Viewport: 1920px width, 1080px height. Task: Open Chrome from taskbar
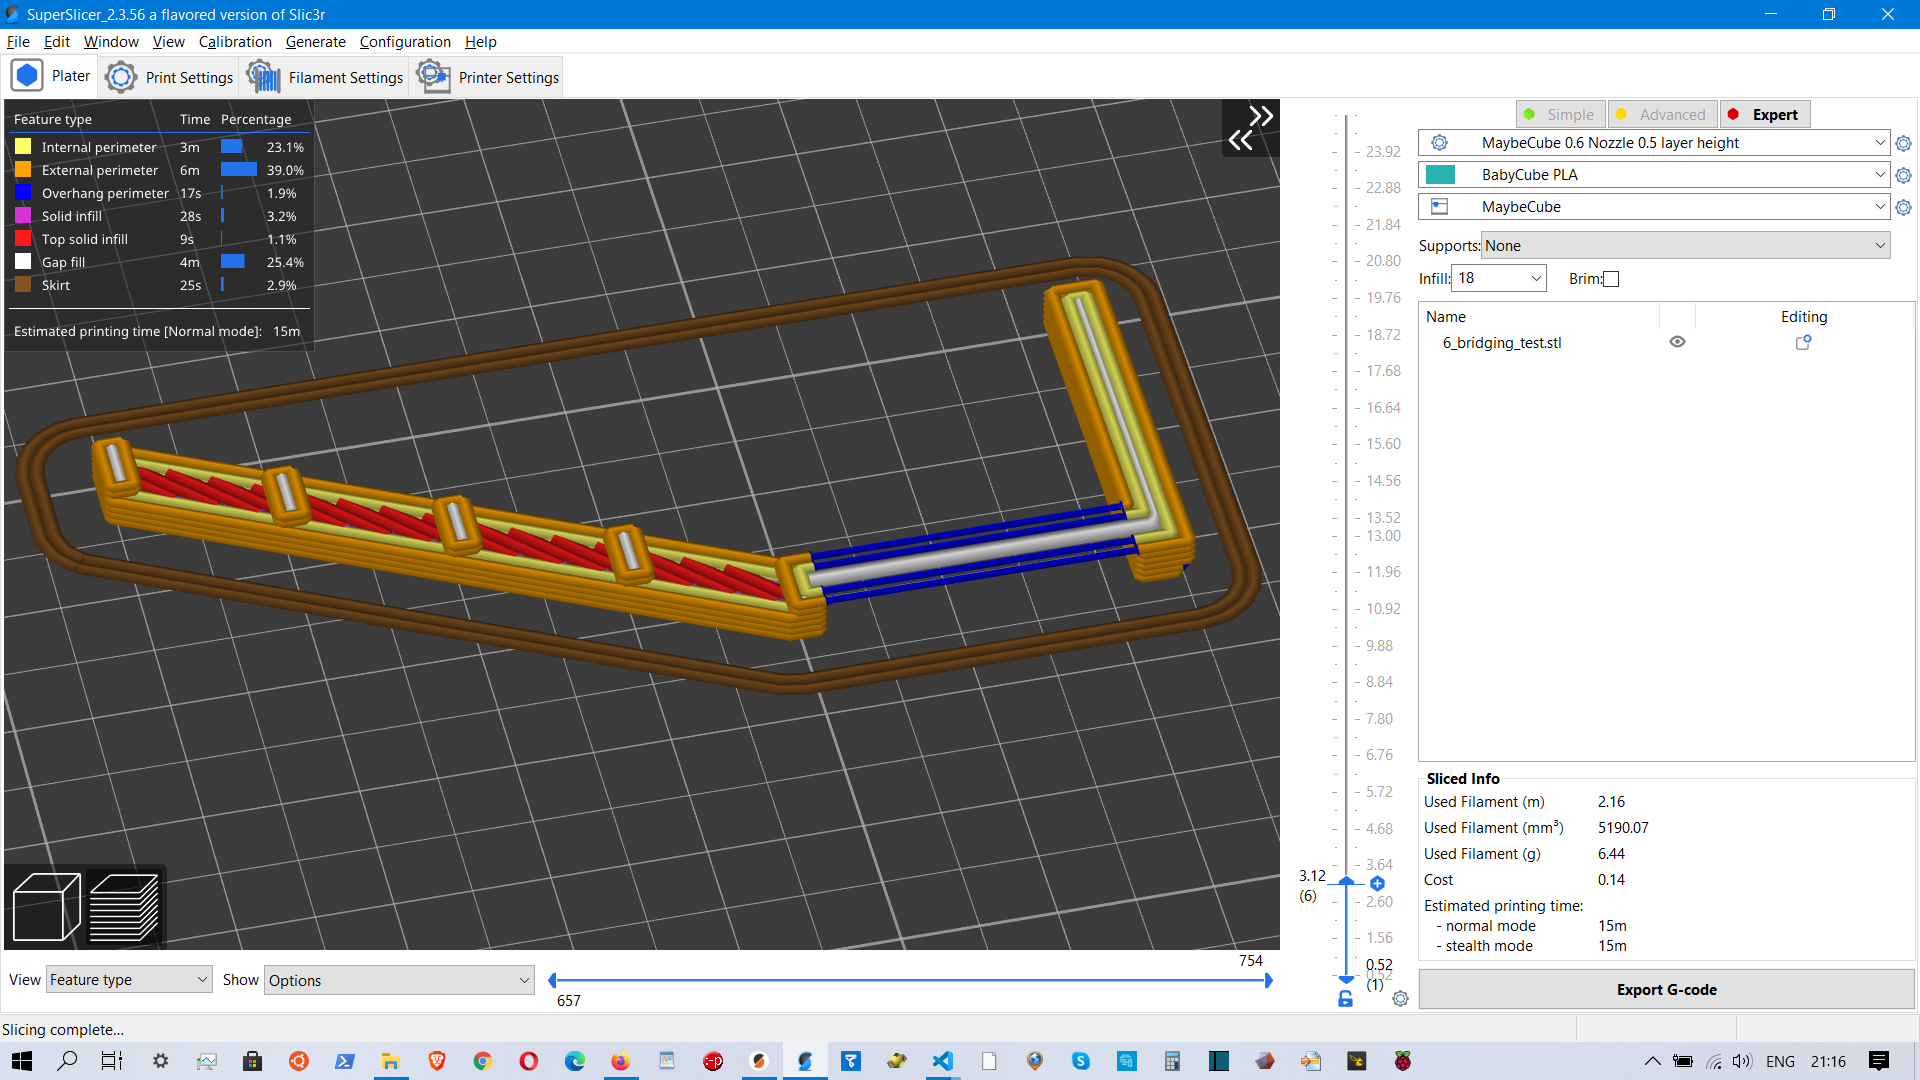[483, 1061]
